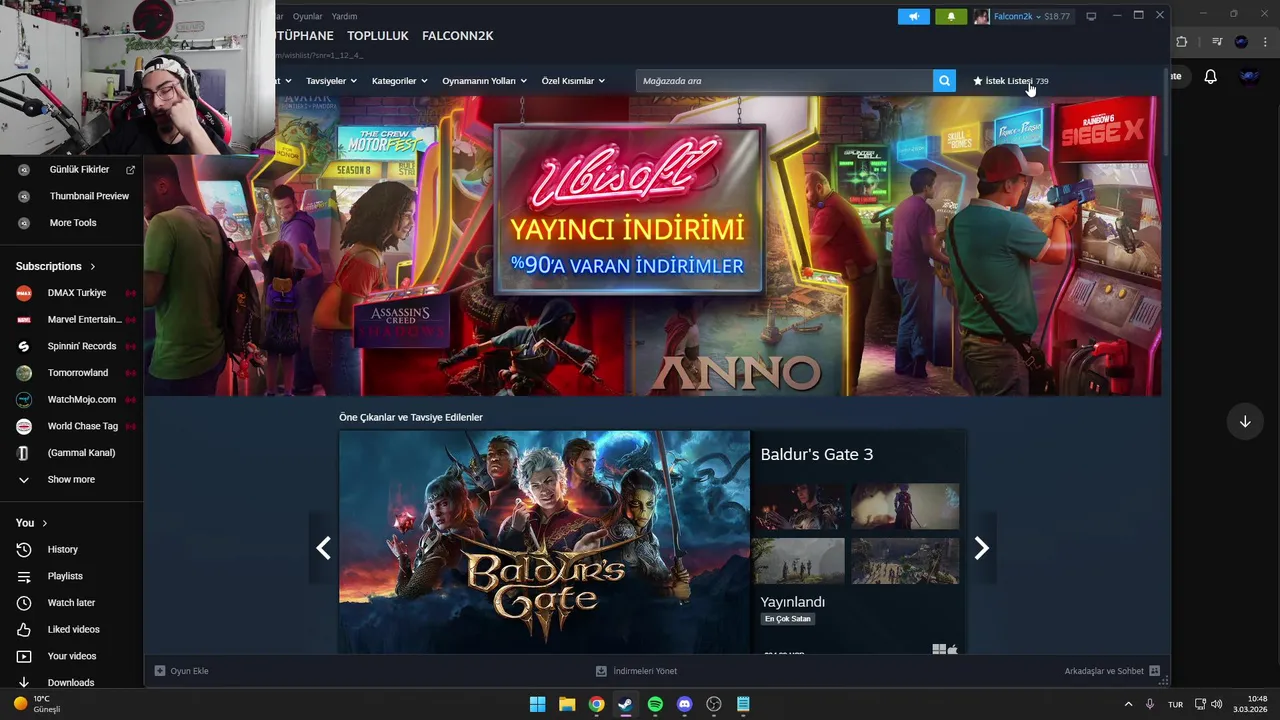This screenshot has height=720, width=1280.
Task: Open İndirmeleri Yönet downloads manager
Action: click(x=636, y=671)
